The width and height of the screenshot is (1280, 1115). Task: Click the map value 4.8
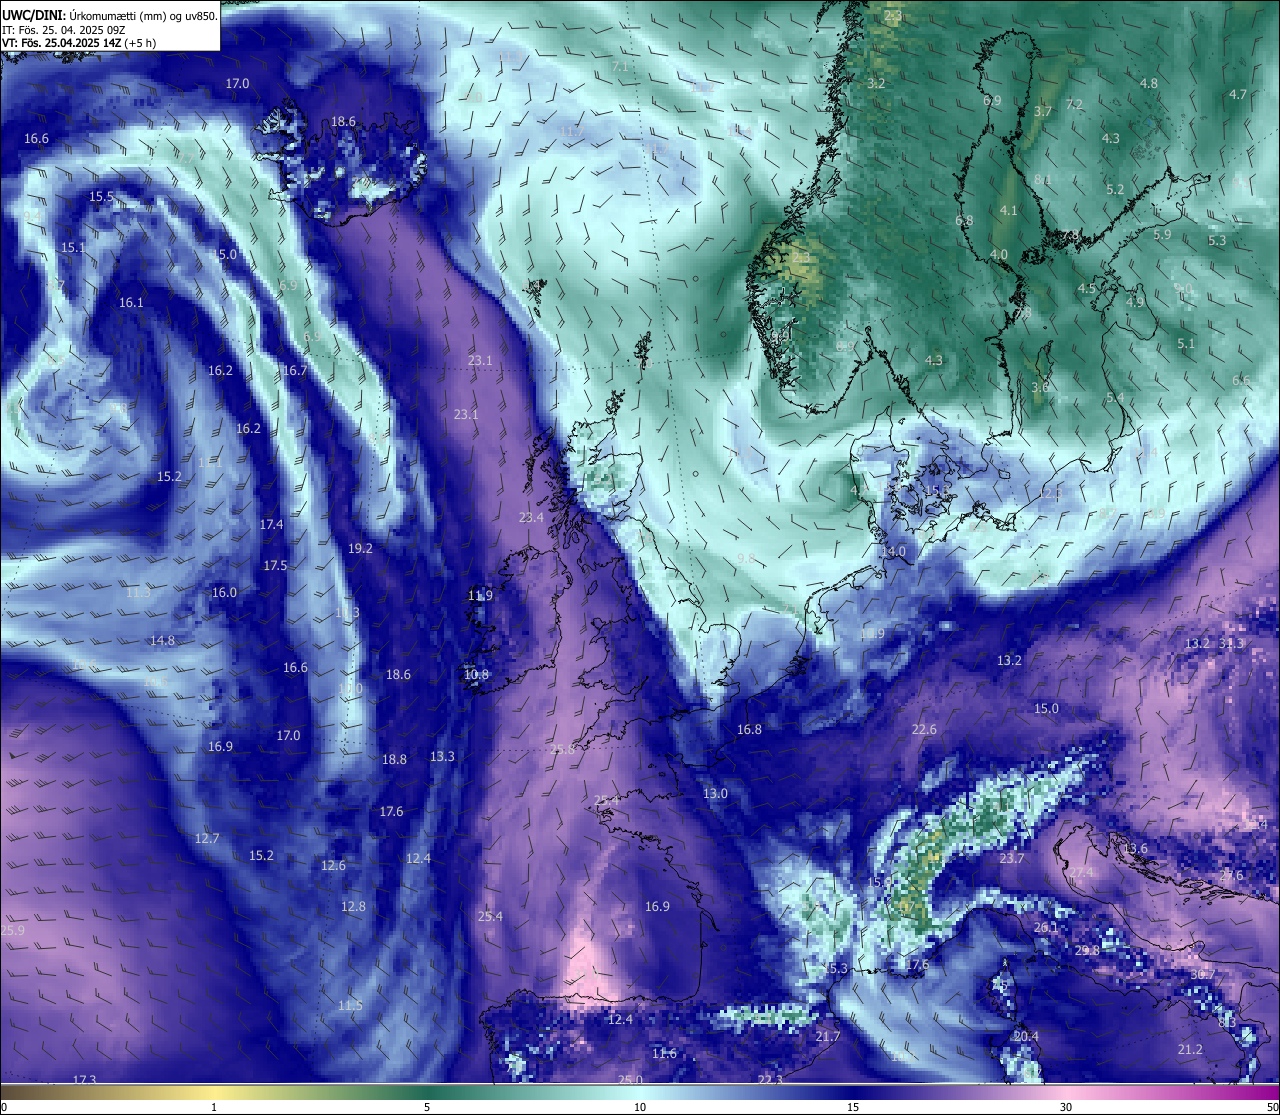1149,84
